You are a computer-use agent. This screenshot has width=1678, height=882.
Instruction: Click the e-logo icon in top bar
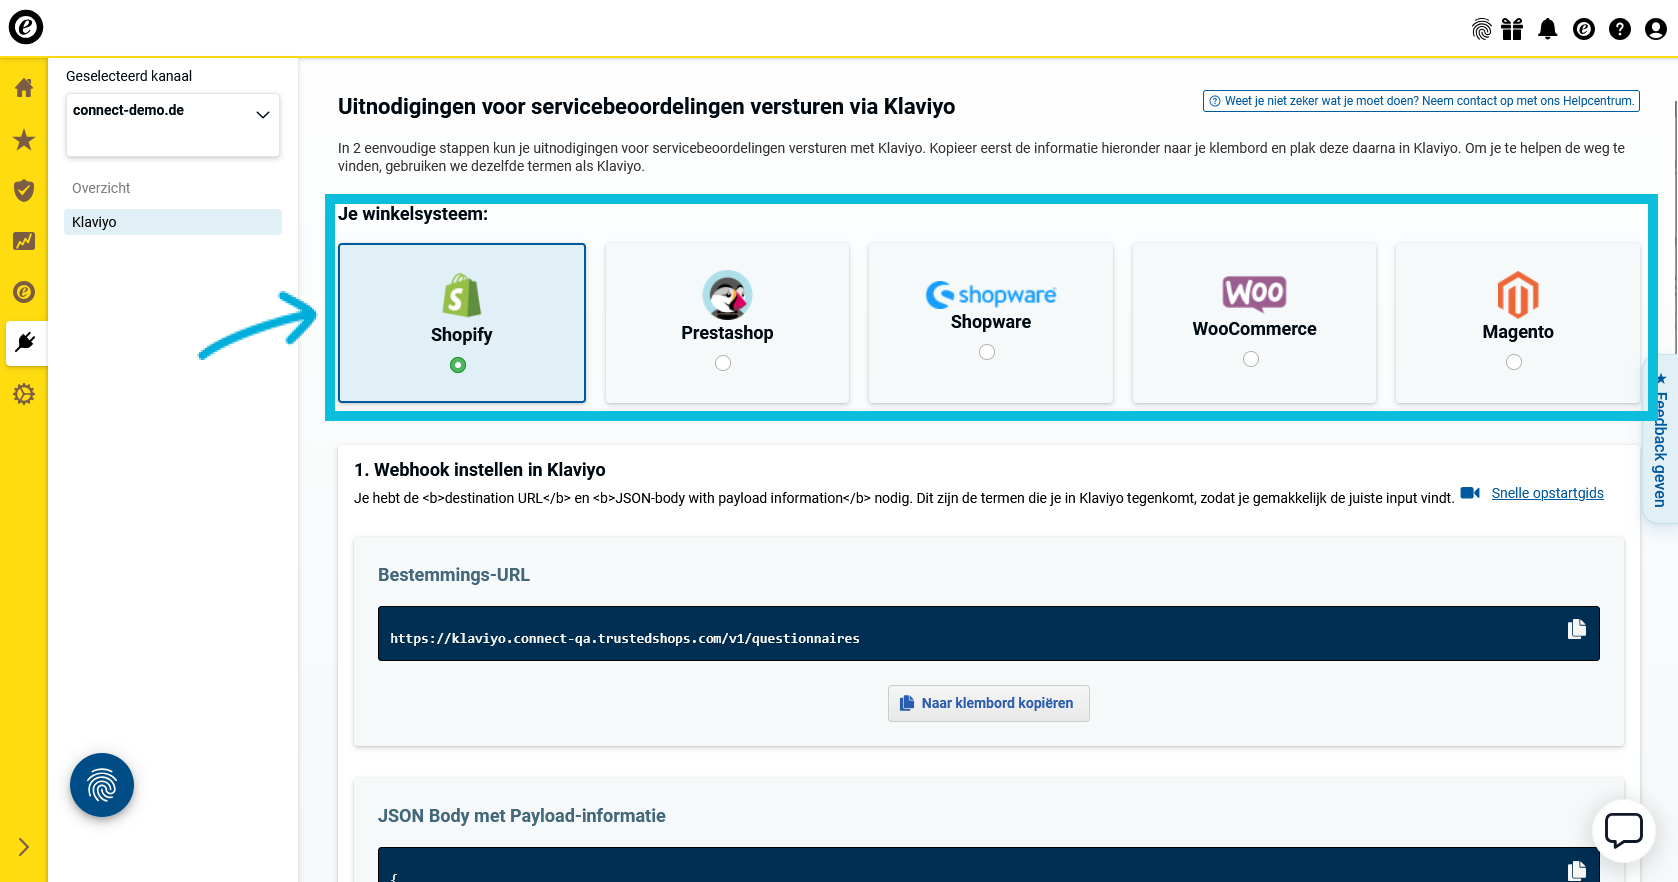point(1584,29)
